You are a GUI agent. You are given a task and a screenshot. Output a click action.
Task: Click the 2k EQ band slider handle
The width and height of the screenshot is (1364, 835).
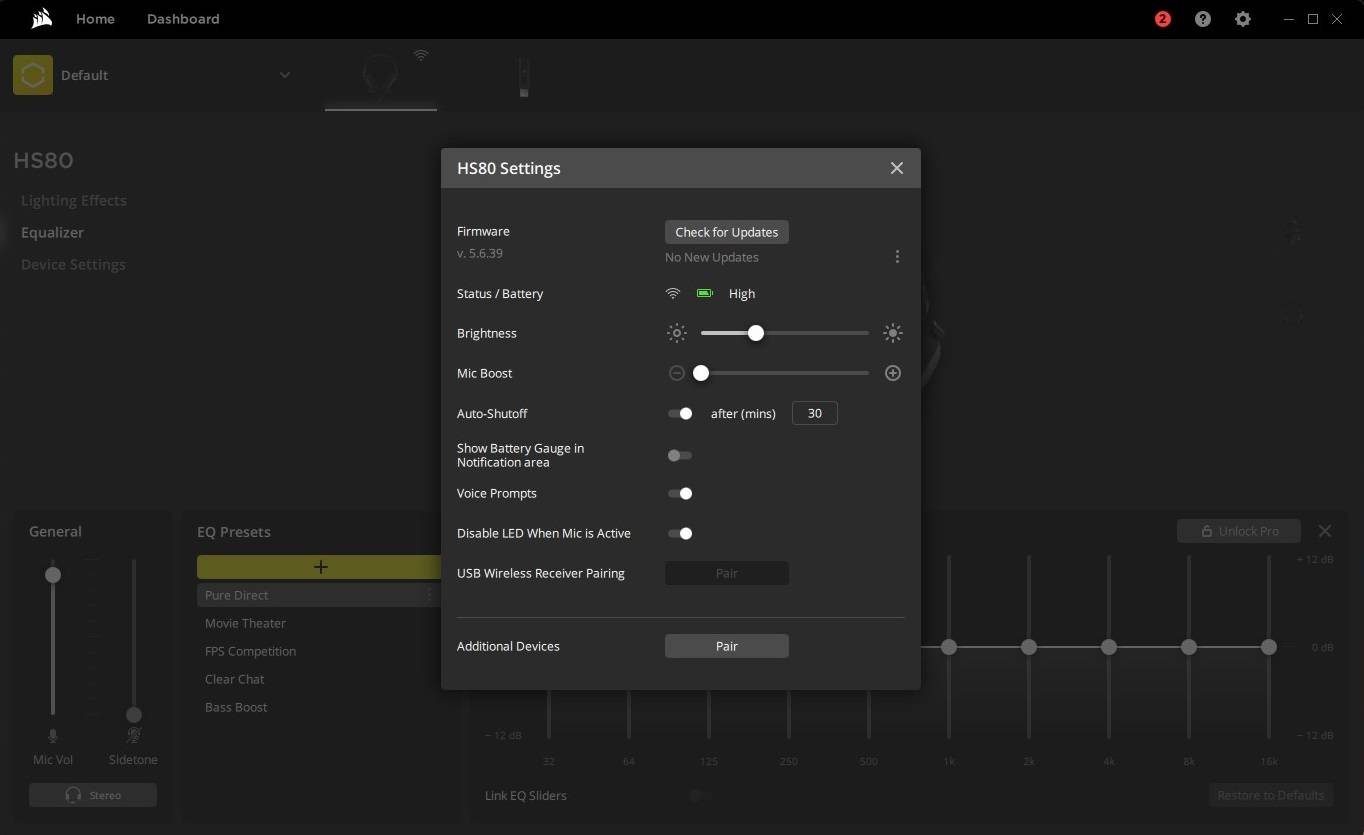point(1029,647)
